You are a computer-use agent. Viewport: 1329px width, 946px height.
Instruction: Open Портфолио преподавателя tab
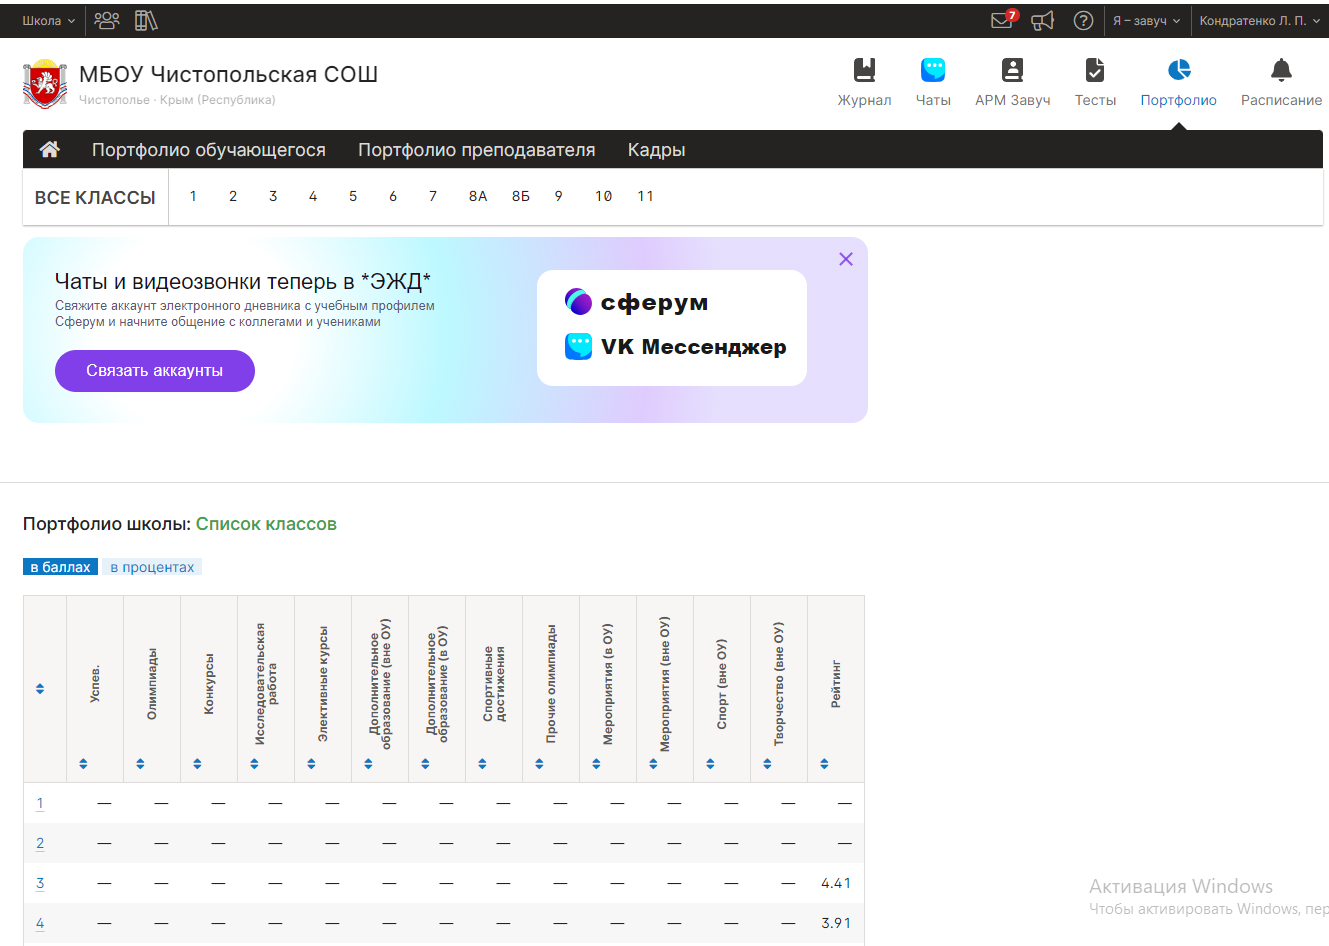(476, 150)
